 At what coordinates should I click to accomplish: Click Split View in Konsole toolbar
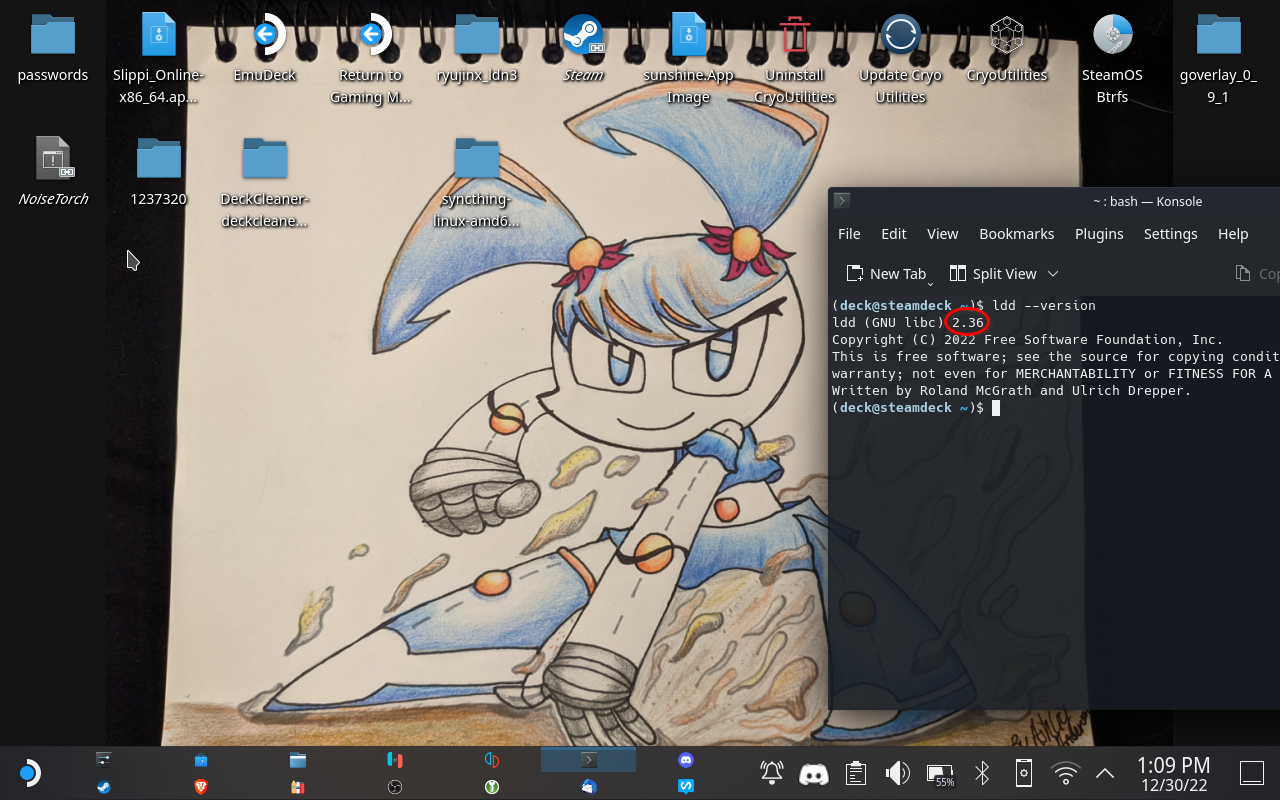[993, 273]
